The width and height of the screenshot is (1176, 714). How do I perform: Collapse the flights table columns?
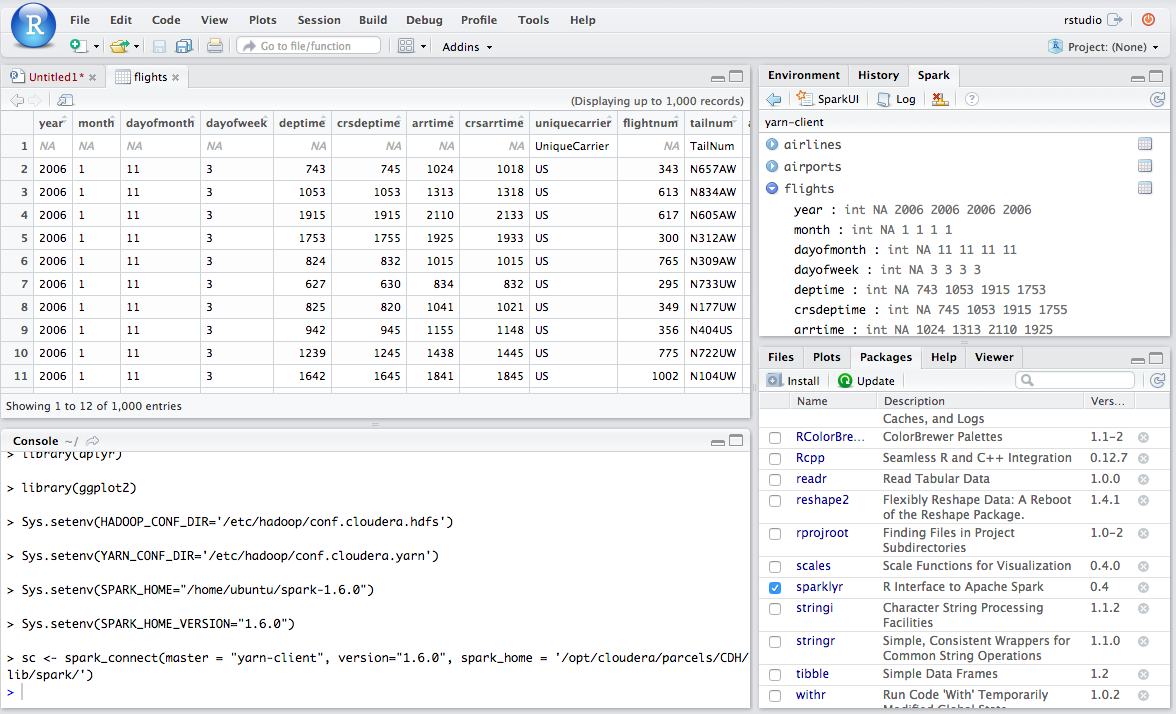coord(772,189)
